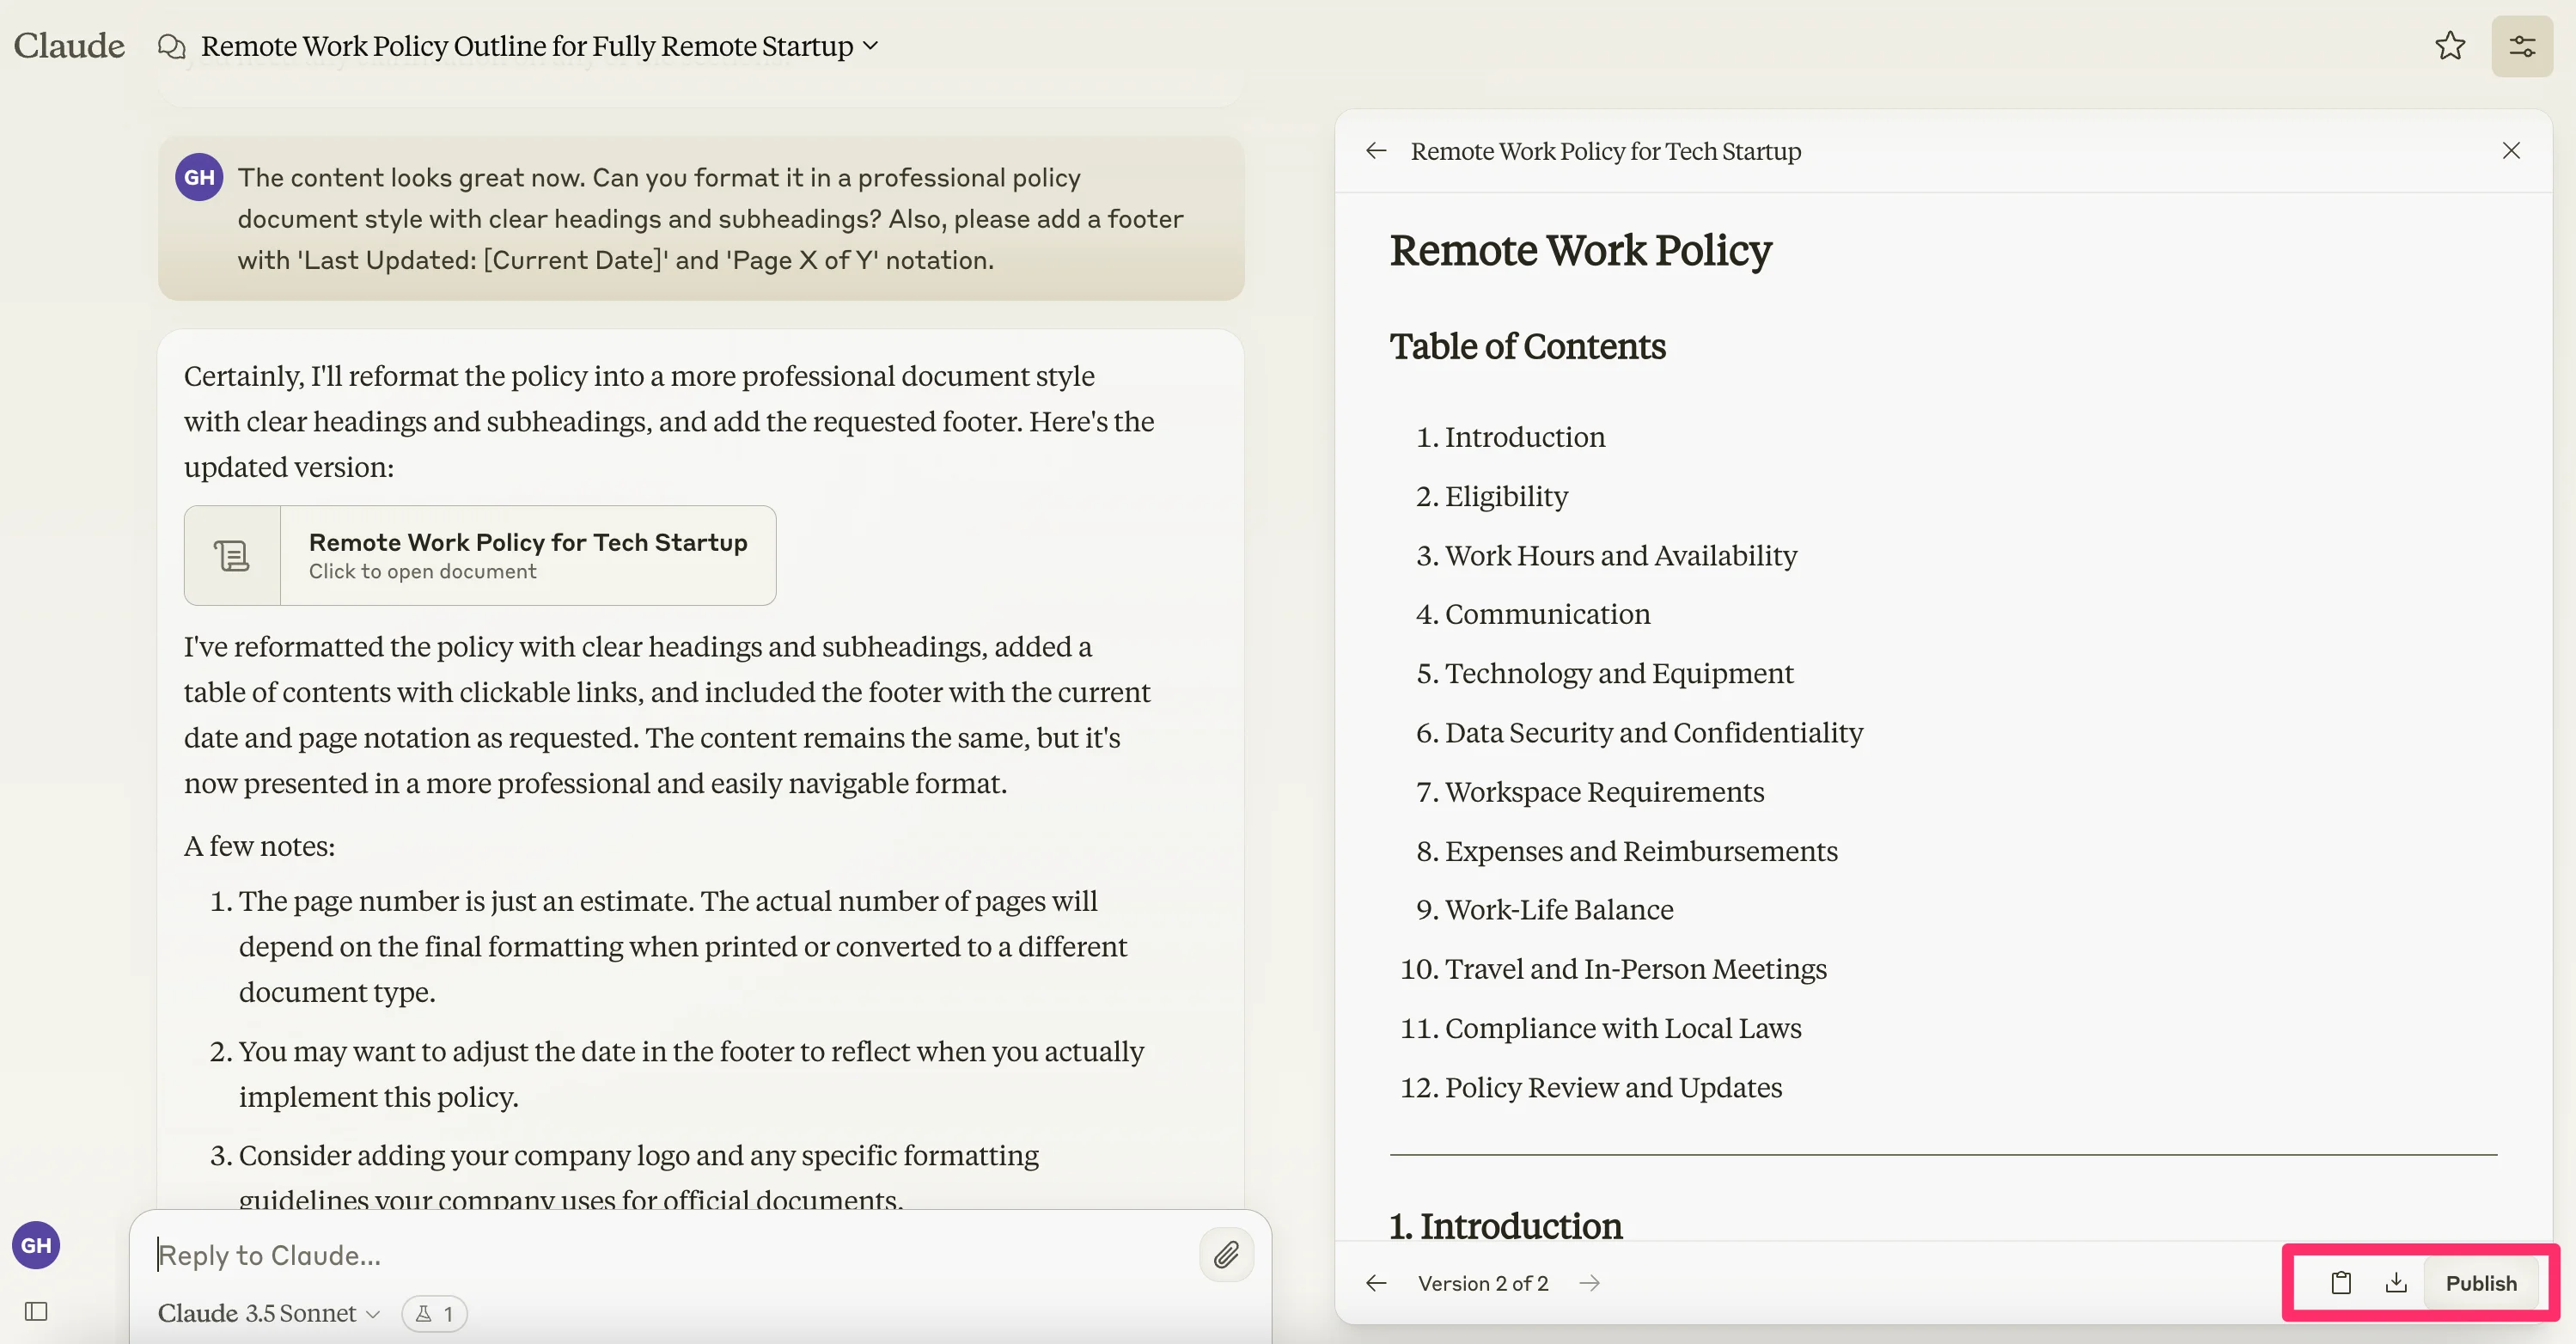Toggle the experimental features badge
The image size is (2576, 1344).
click(x=434, y=1313)
